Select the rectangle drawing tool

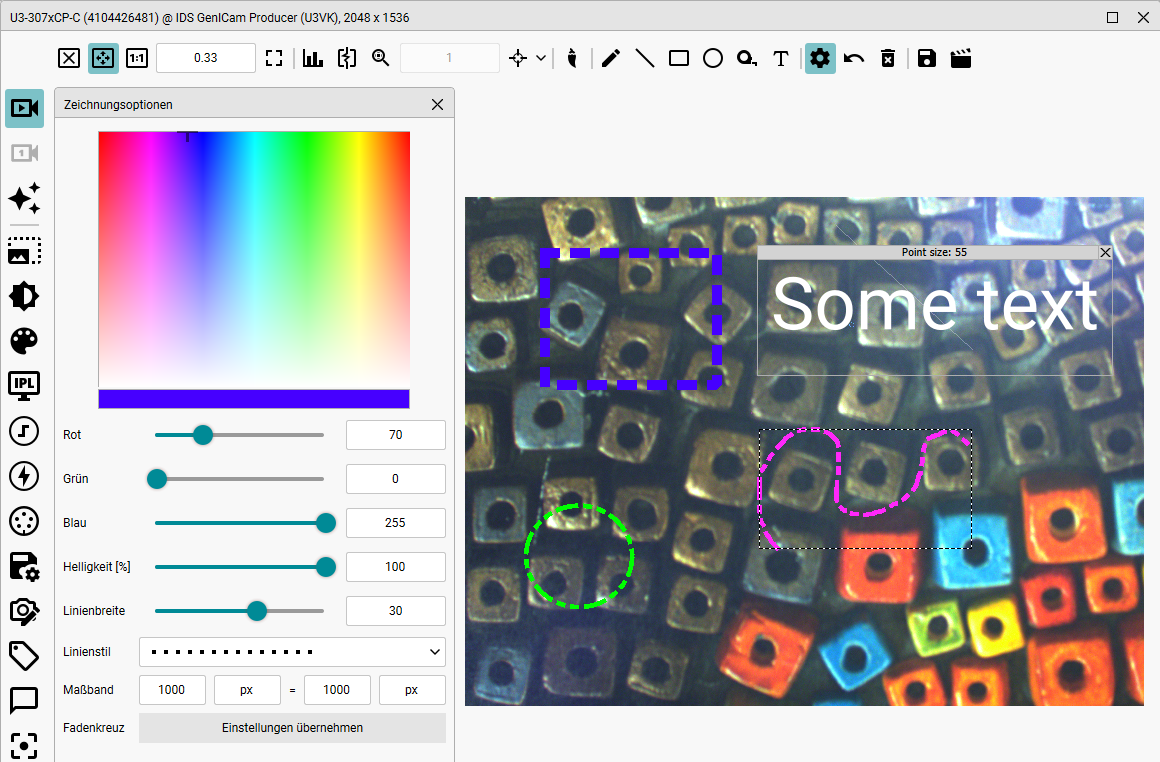[x=678, y=58]
